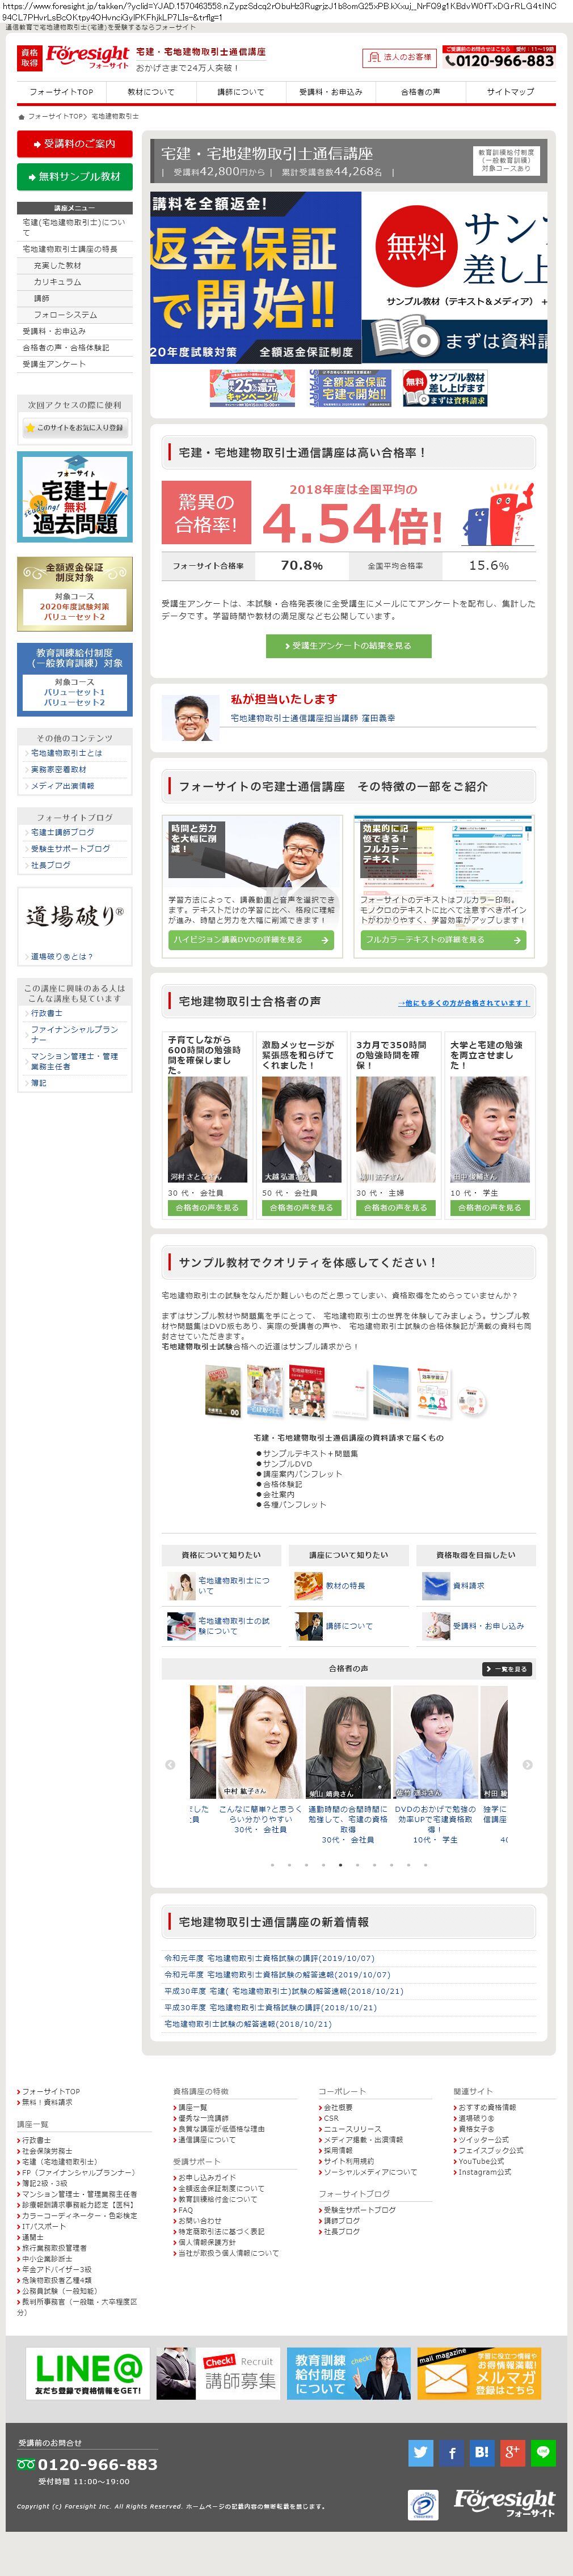
Task: Click the privacy mark badge in footer
Action: coord(423,2504)
